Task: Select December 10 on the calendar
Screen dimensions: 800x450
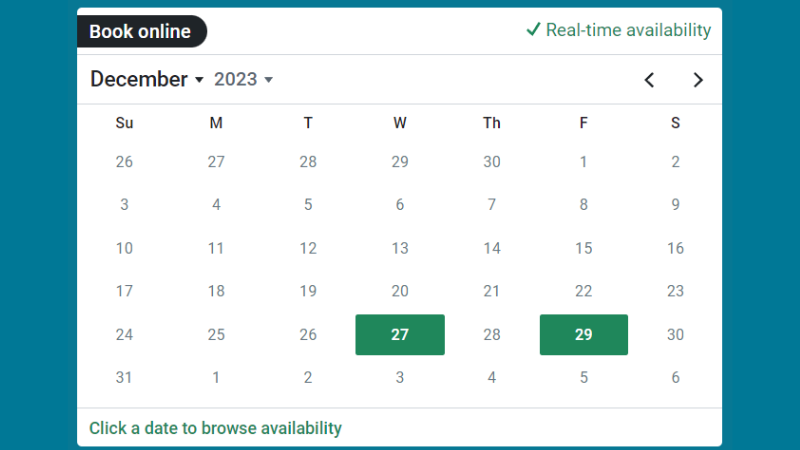Action: pos(124,248)
